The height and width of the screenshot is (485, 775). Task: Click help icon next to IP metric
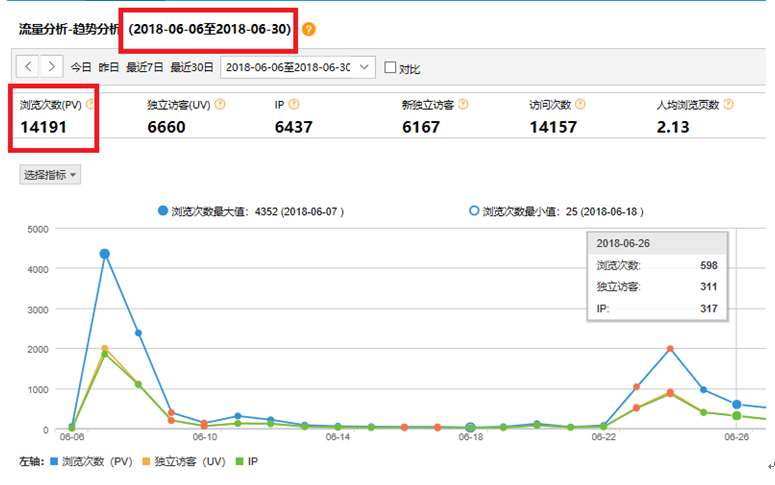(295, 103)
